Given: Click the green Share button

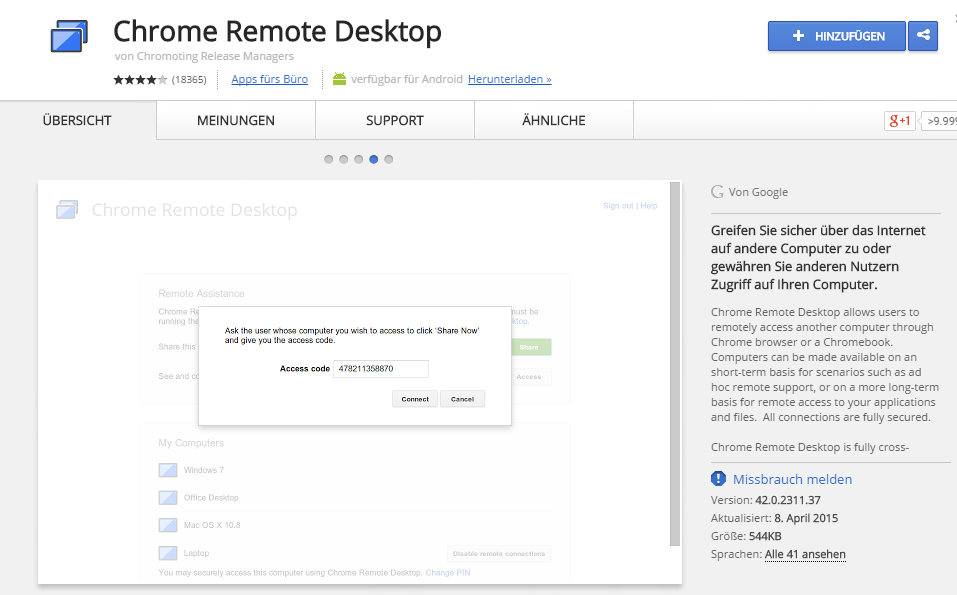Looking at the screenshot, I should click(x=529, y=347).
